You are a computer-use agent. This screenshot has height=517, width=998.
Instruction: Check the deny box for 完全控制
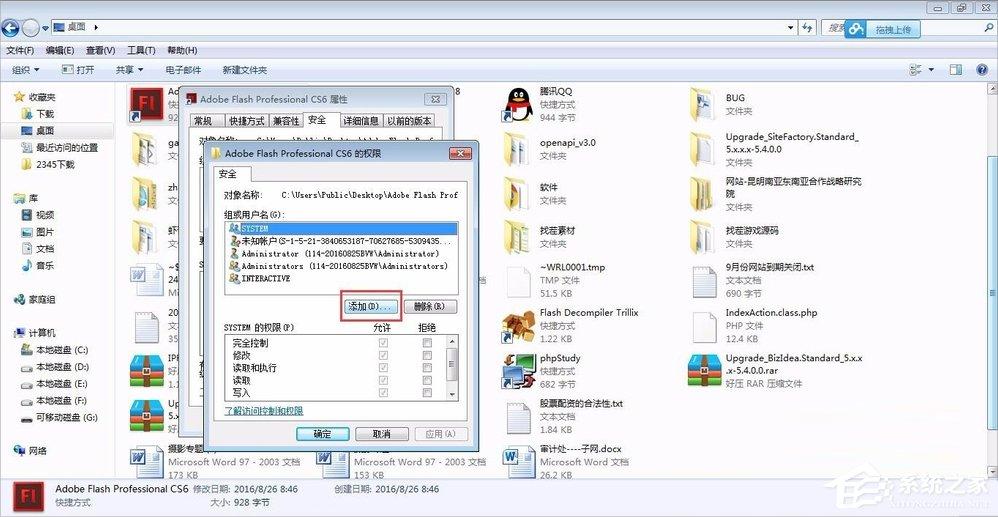427,343
